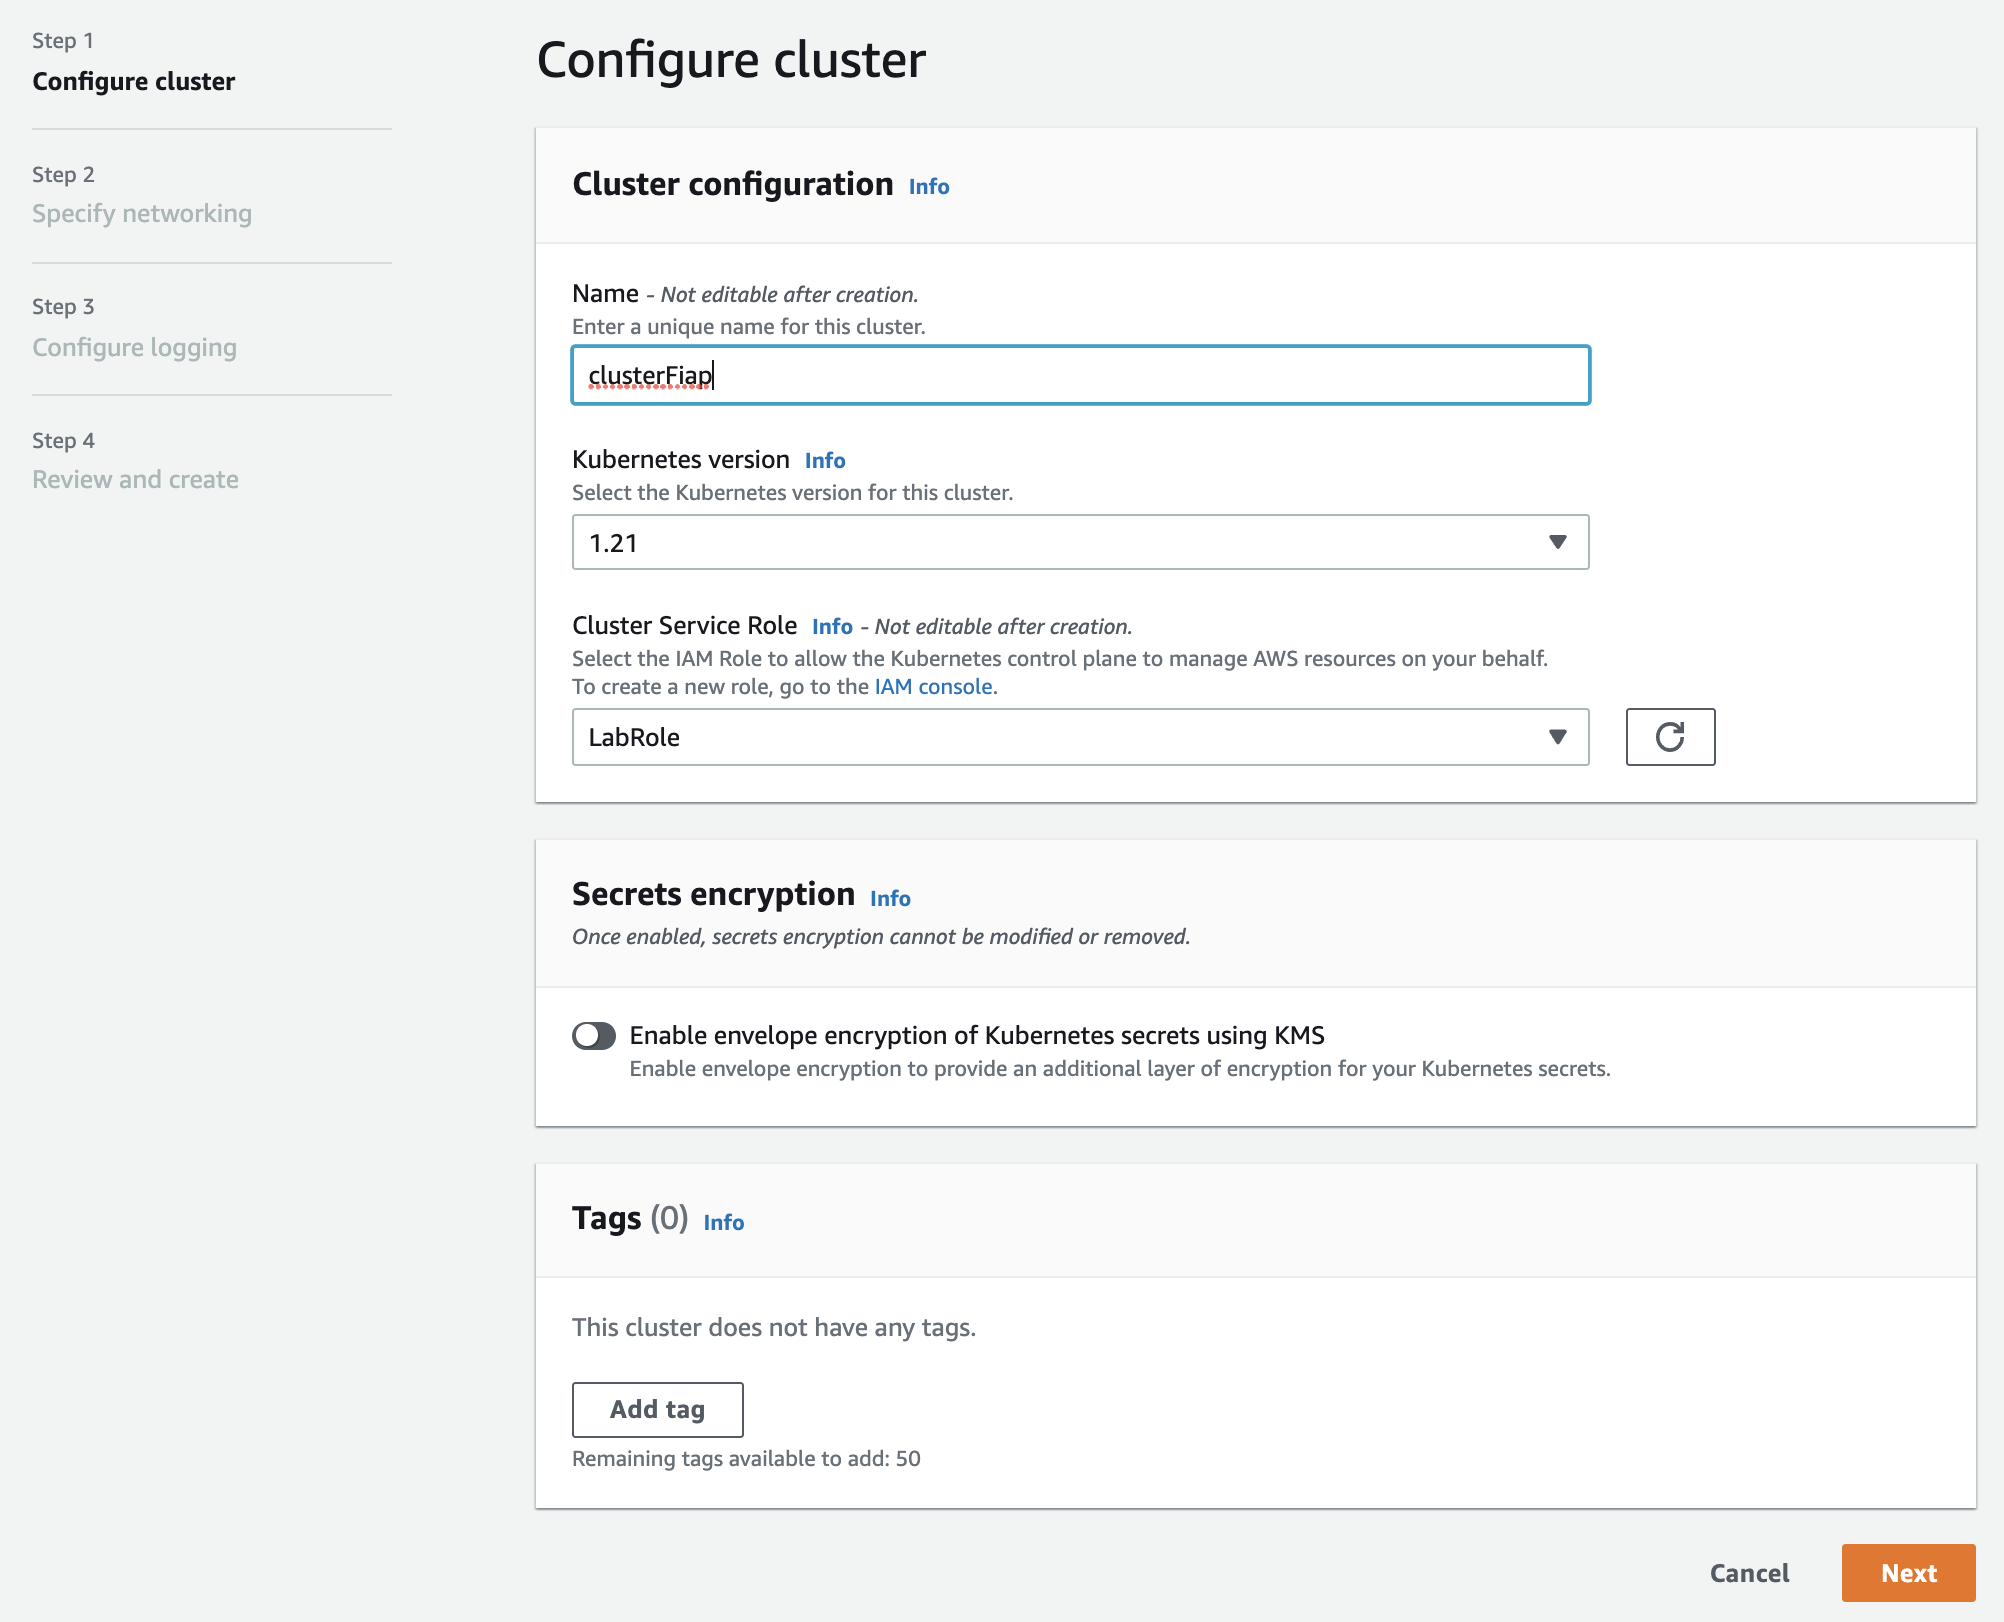This screenshot has height=1622, width=2004.
Task: Click into the cluster Name input field
Action: pos(1080,375)
